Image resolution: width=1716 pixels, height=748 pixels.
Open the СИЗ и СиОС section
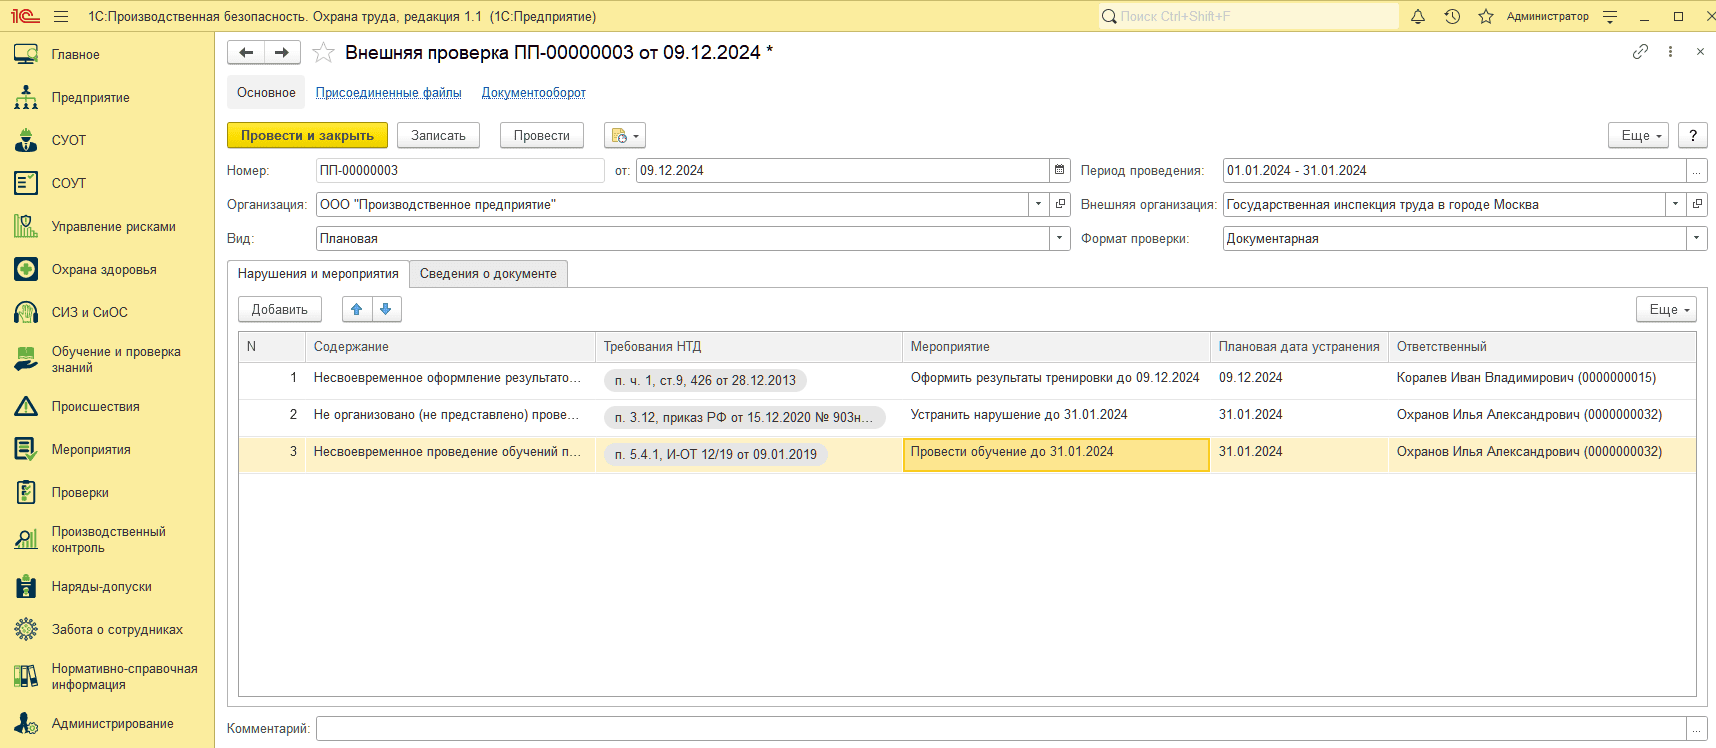point(90,313)
